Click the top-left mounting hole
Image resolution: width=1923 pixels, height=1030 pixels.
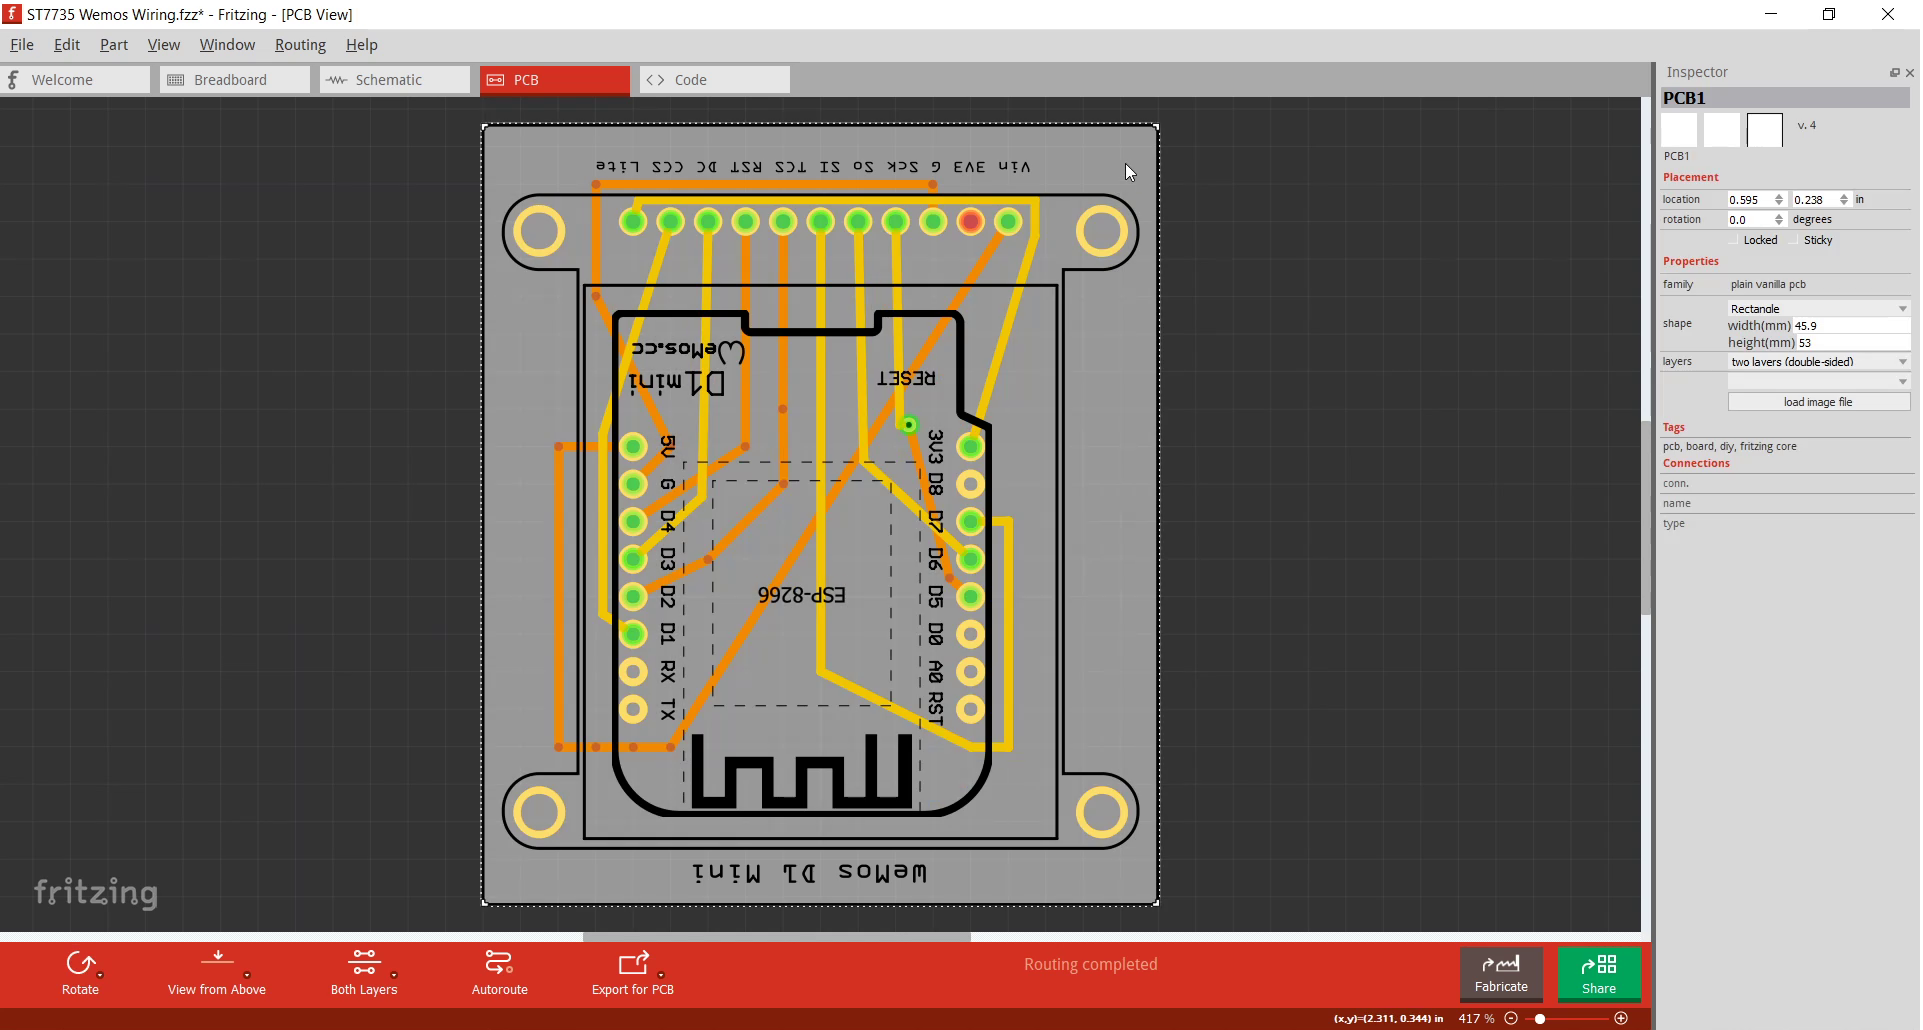(x=539, y=232)
